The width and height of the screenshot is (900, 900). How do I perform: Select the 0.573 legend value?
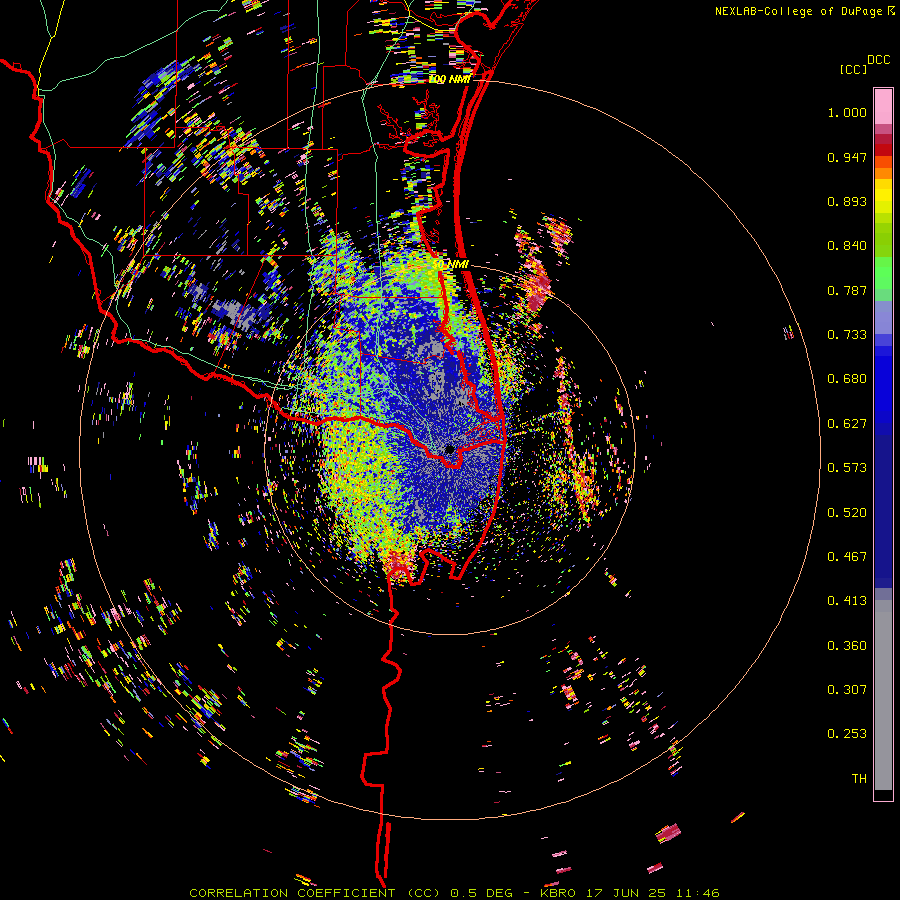847,468
